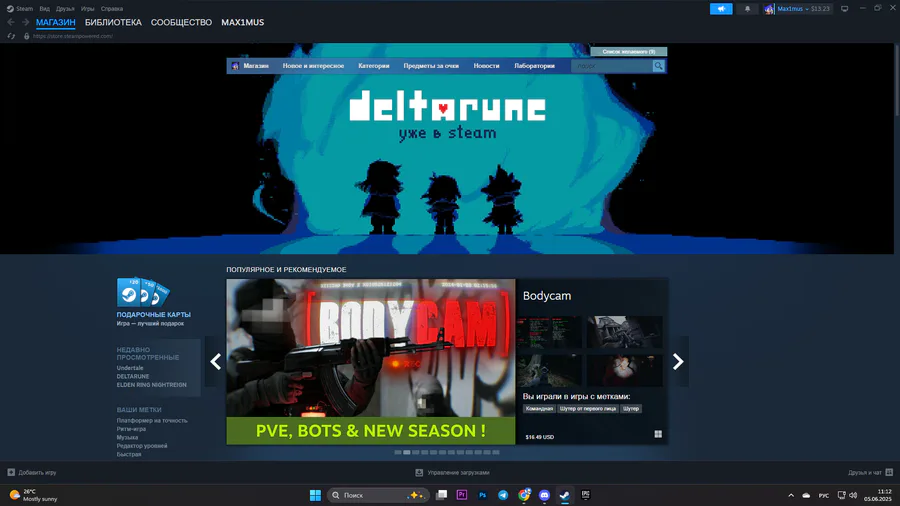Open Epic Games Launcher from taskbar

(585, 495)
